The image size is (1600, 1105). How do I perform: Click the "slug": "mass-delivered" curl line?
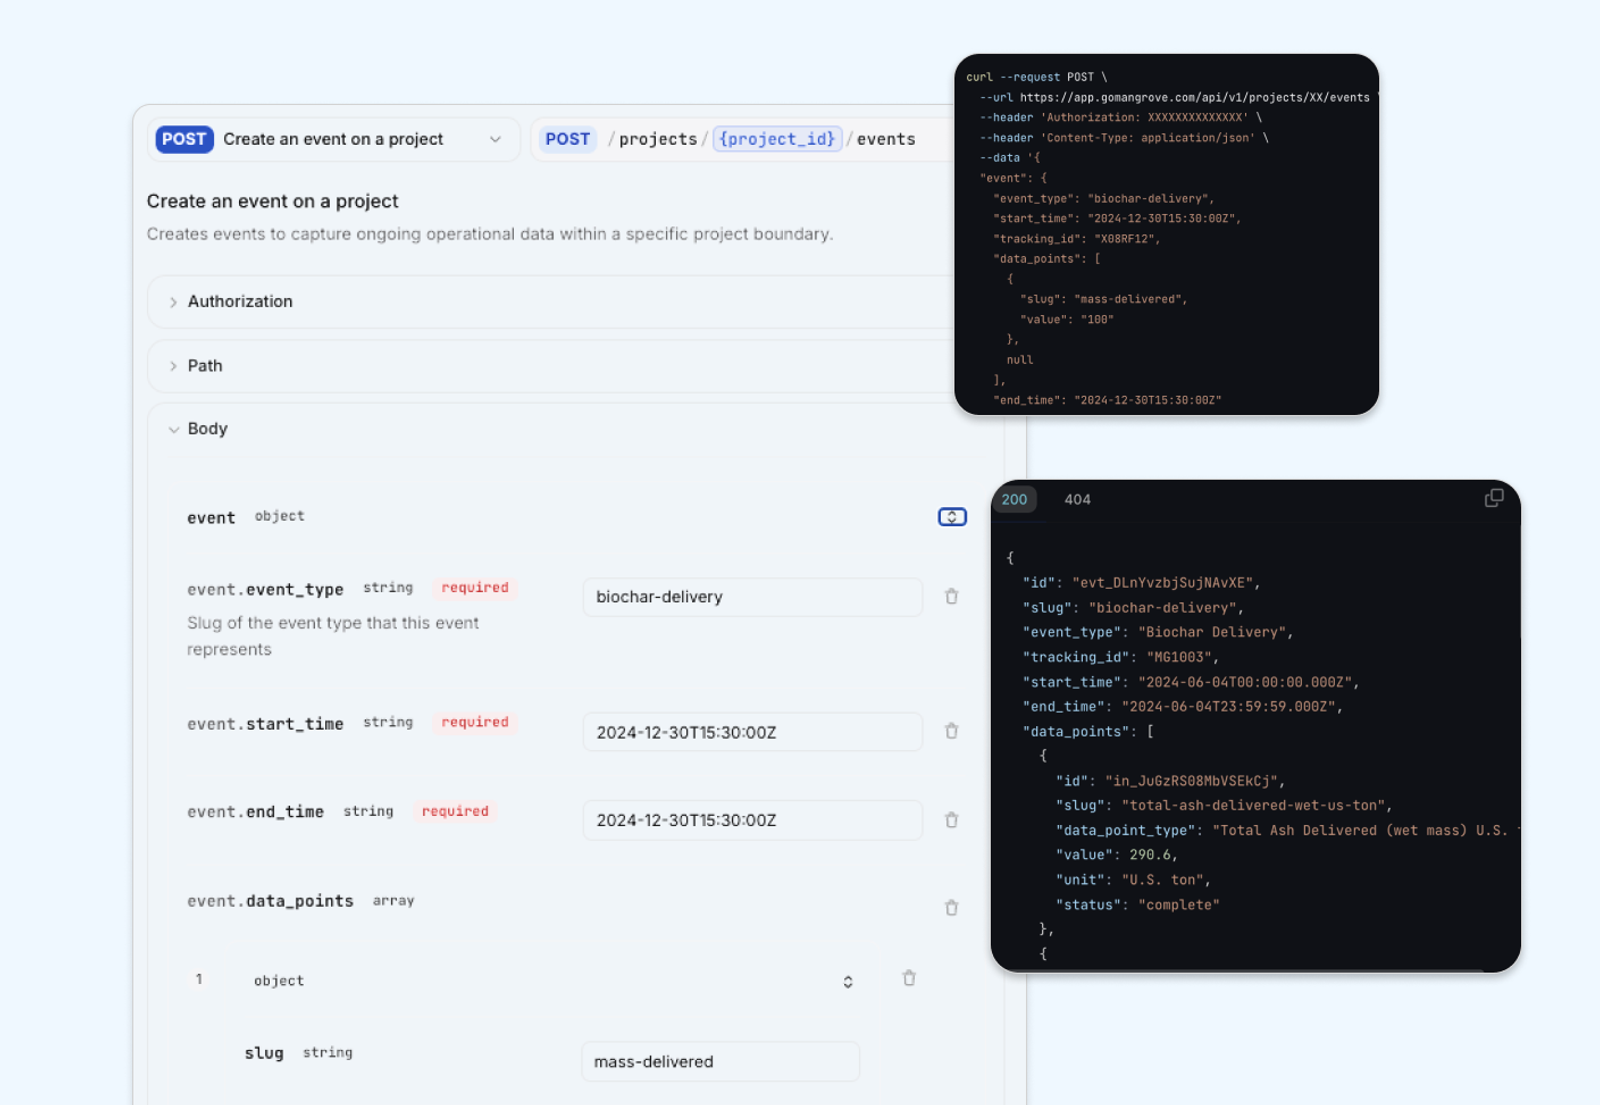[x=1104, y=299]
